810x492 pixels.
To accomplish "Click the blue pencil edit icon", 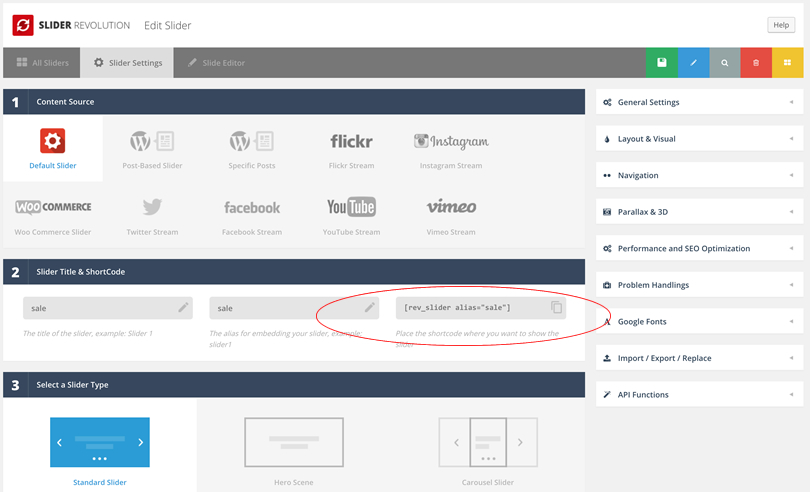I will pos(693,63).
